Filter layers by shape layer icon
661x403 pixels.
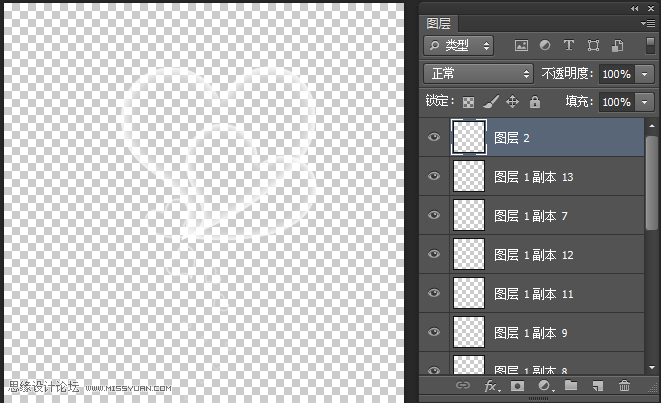click(593, 46)
